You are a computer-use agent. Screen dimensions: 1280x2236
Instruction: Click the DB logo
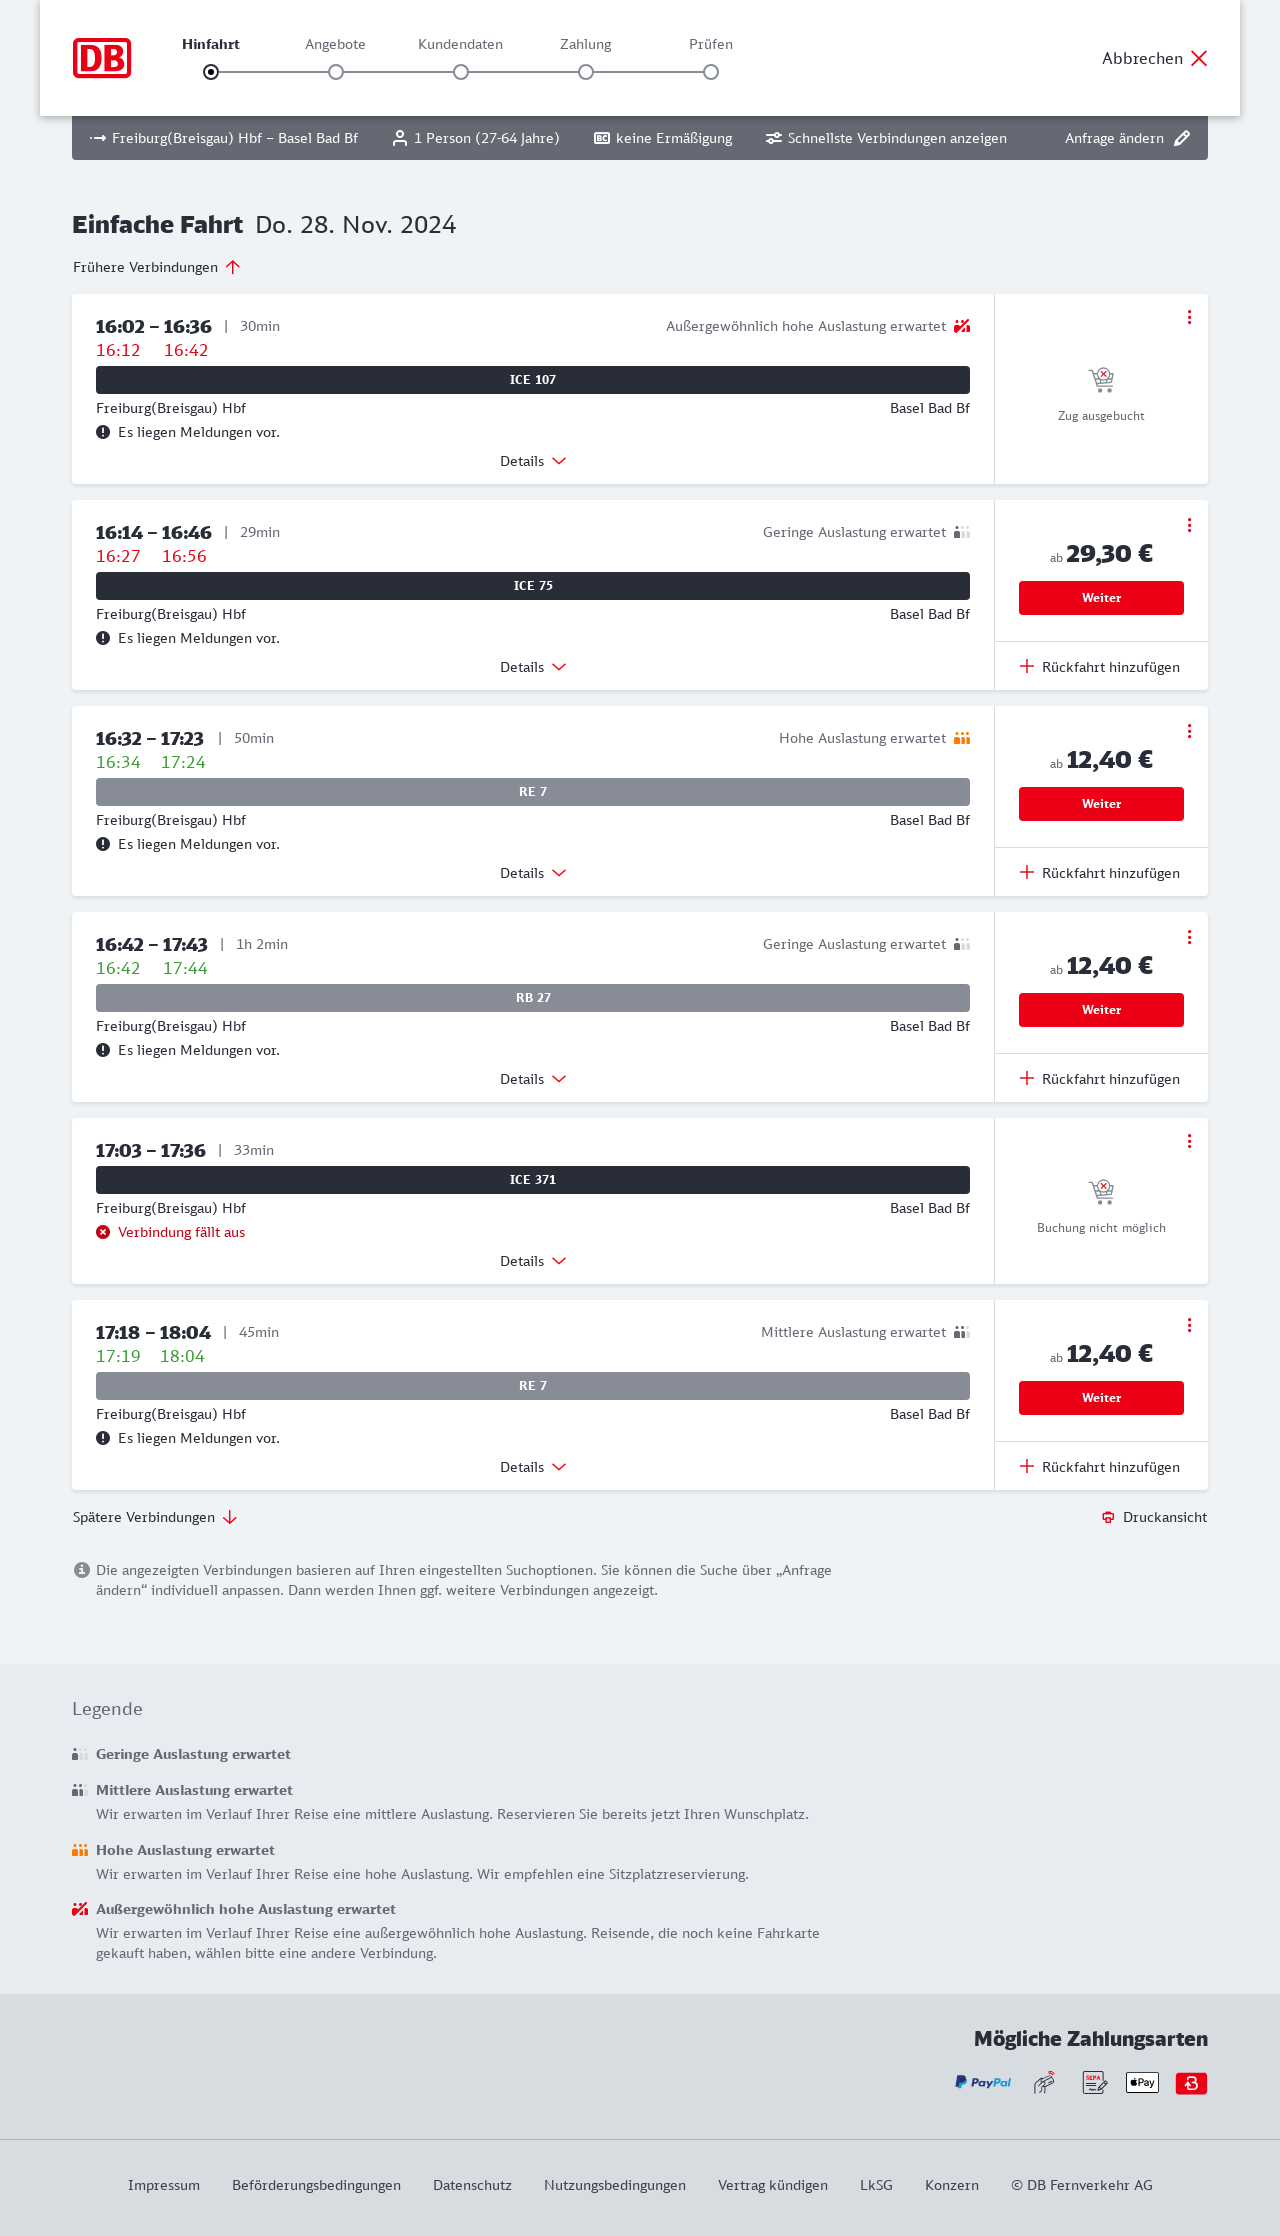[102, 58]
